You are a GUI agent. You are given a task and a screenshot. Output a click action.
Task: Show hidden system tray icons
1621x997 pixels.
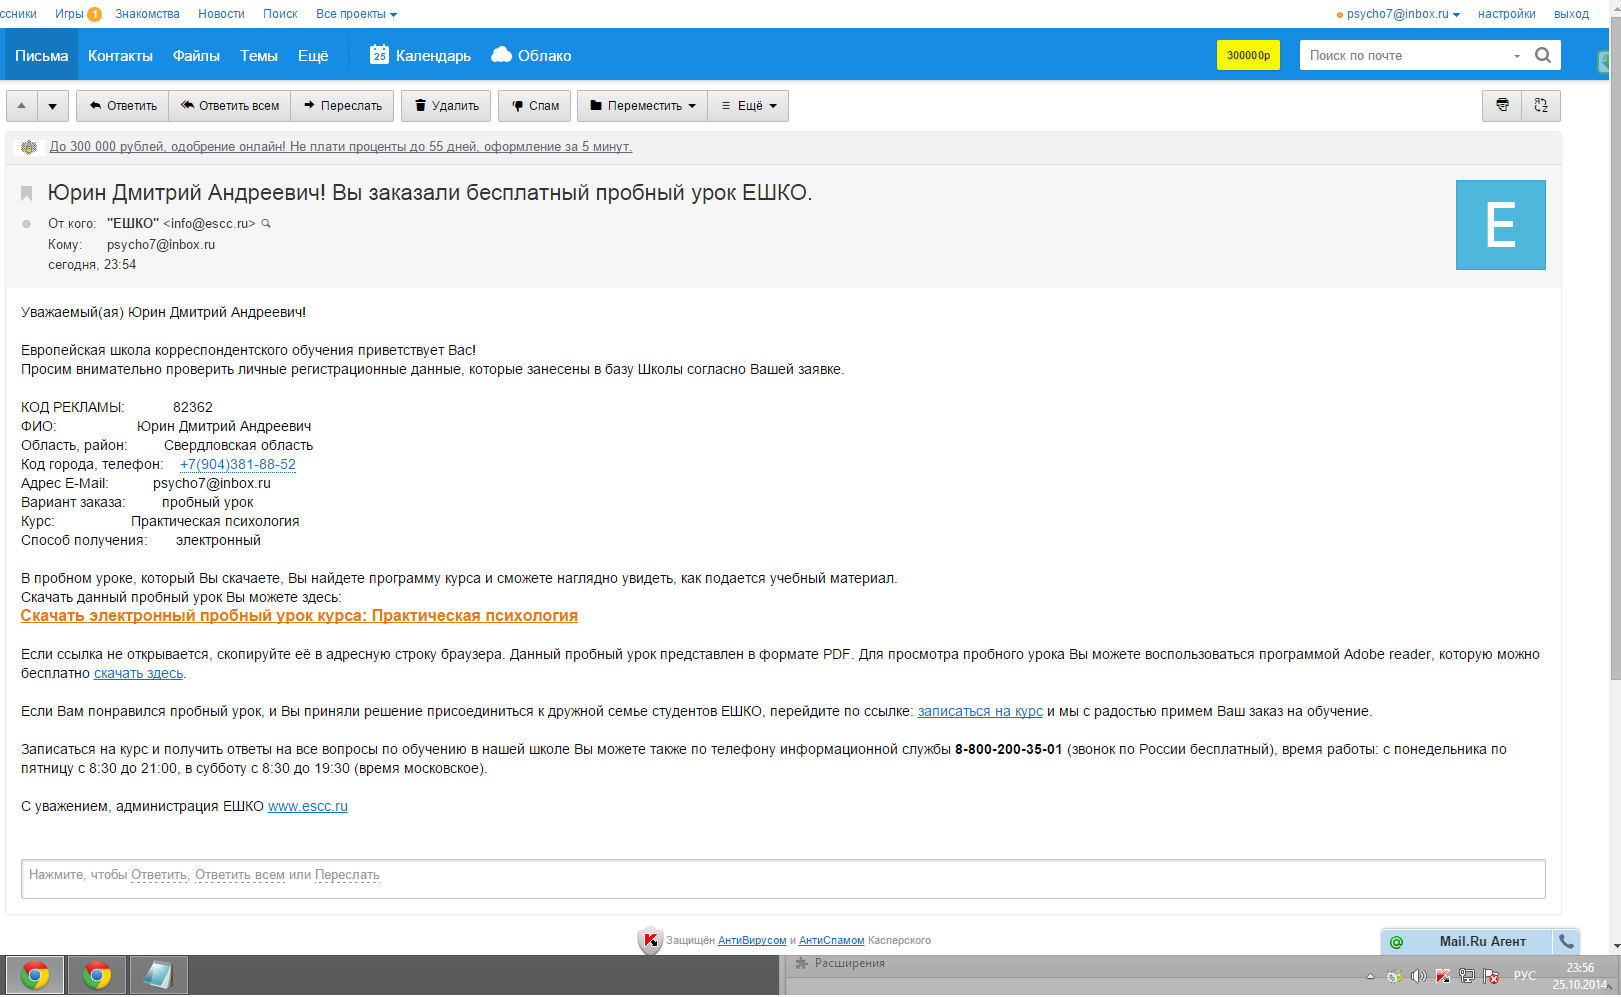(1370, 976)
